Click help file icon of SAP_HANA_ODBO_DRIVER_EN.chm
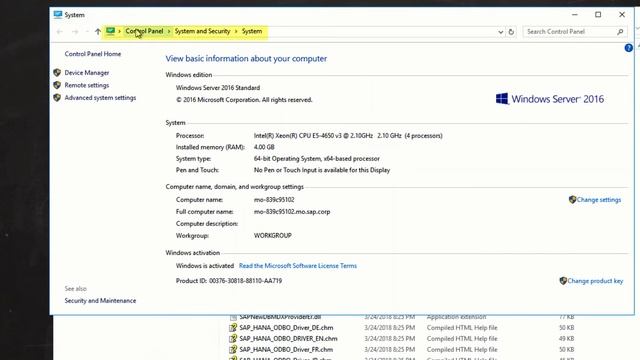Screen dimensions: 640x360 (233, 338)
